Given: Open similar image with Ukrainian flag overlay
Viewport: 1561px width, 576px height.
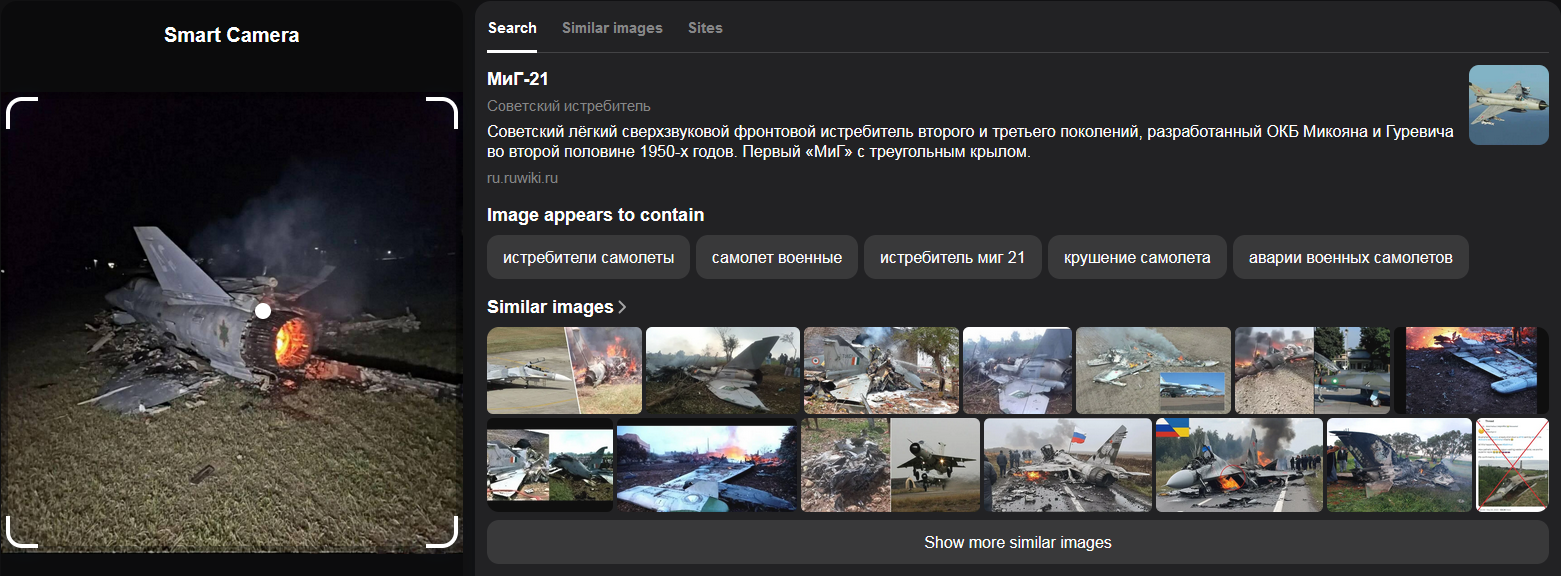Looking at the screenshot, I should pyautogui.click(x=1239, y=465).
